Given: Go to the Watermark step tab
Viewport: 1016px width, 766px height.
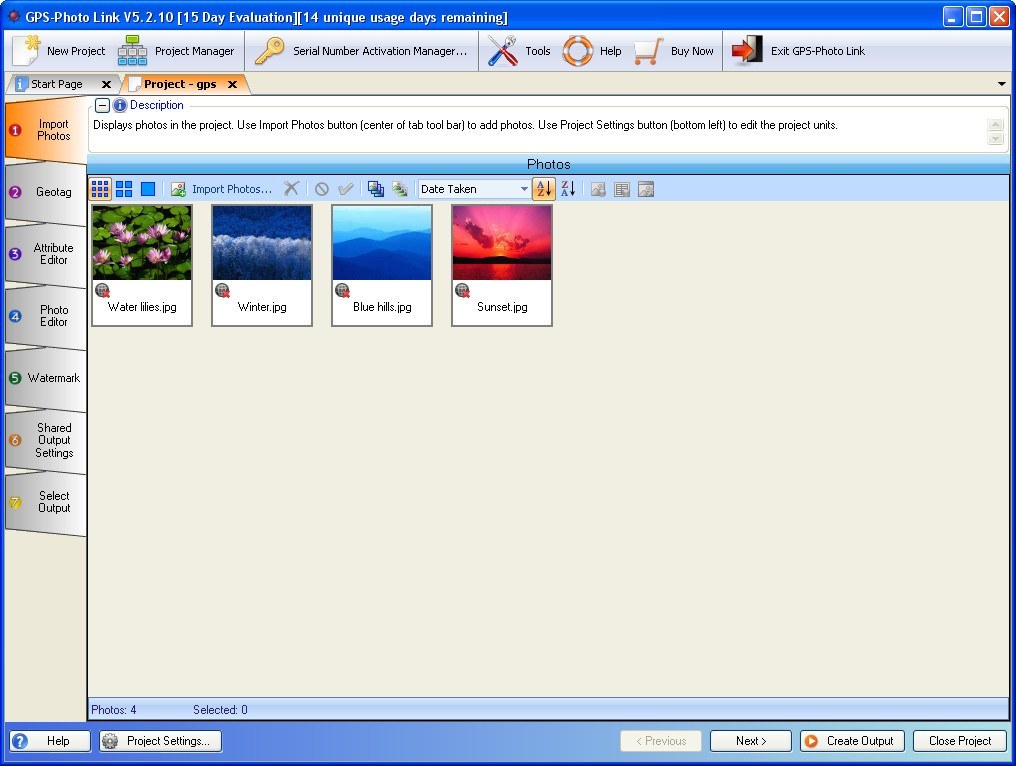Looking at the screenshot, I should [45, 378].
